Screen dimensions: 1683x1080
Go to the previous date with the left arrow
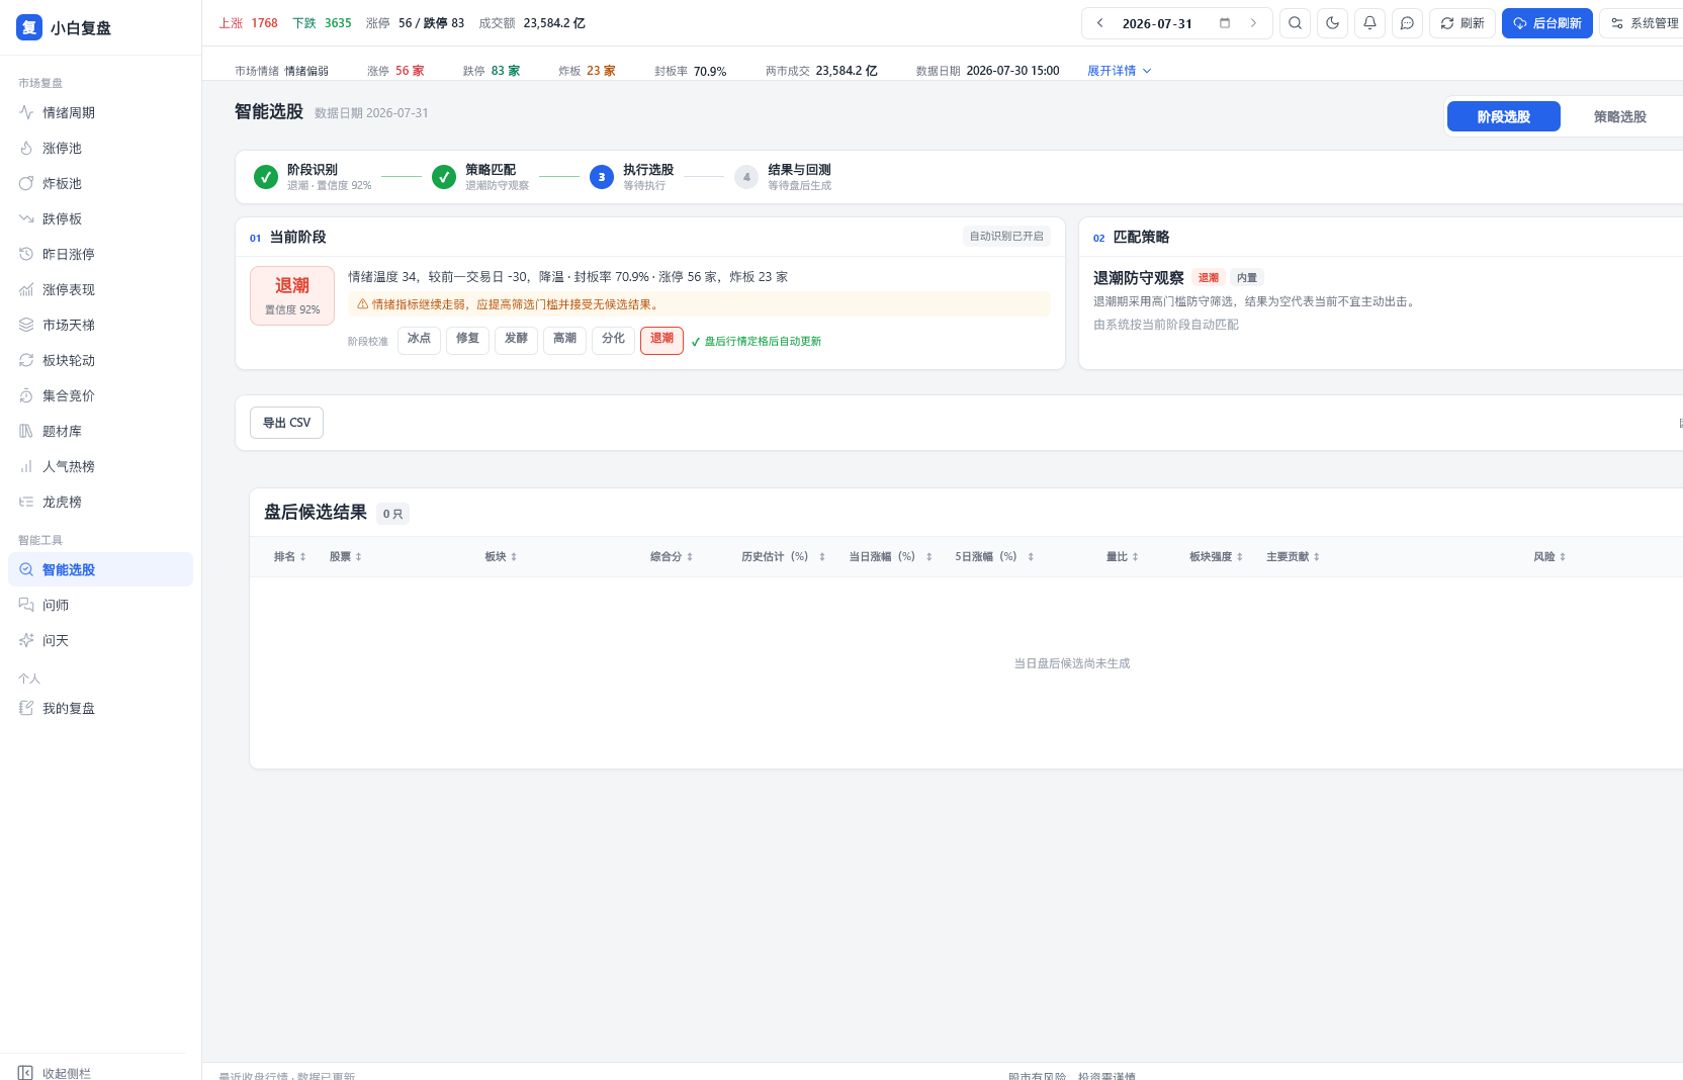pos(1100,23)
